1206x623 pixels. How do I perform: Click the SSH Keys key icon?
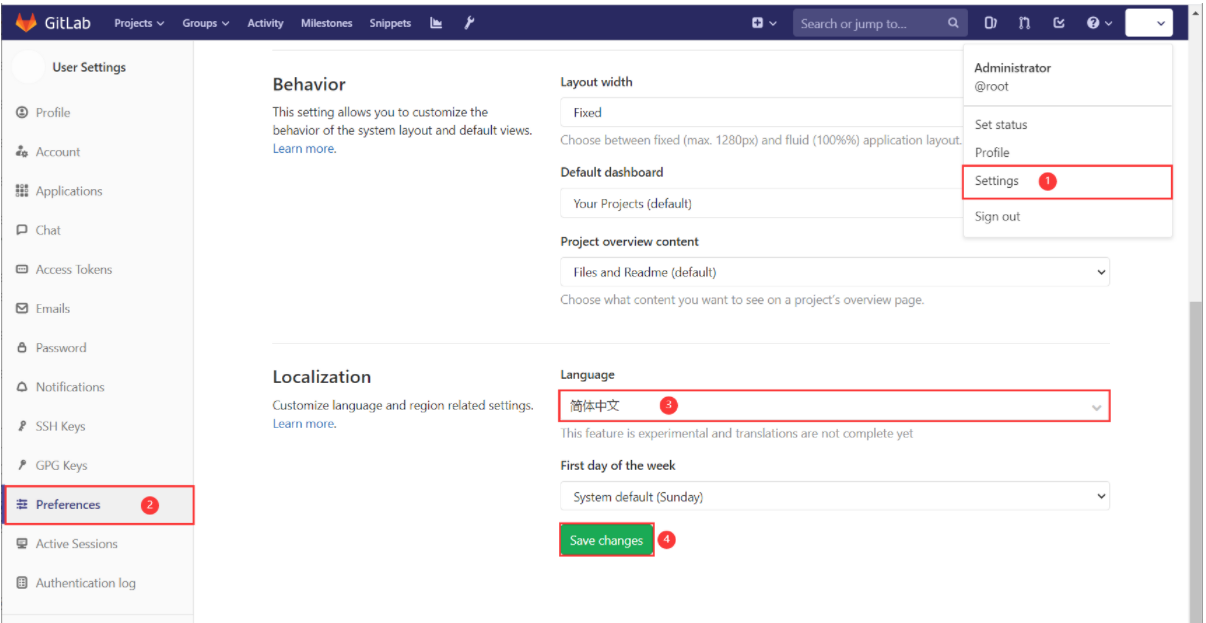[x=22, y=426]
